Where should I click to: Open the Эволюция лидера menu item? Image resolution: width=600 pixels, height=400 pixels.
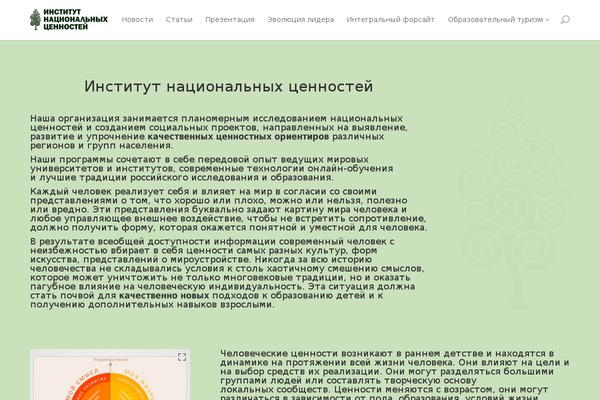tap(301, 20)
